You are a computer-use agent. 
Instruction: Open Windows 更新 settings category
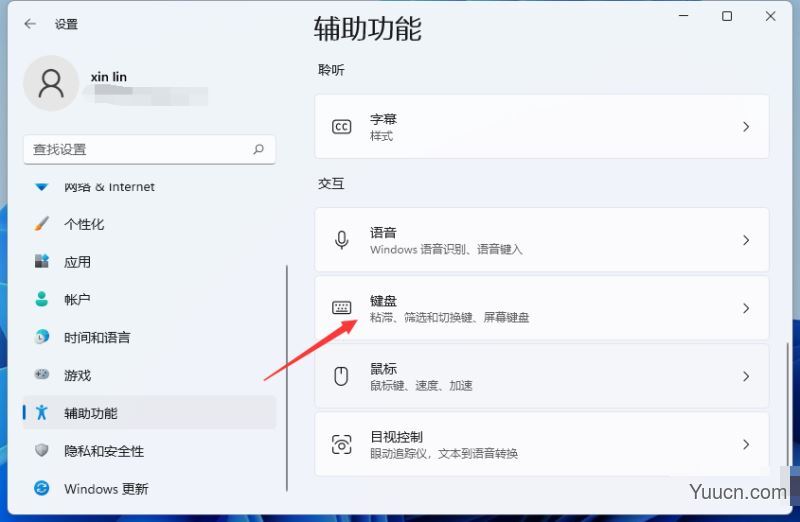(149, 488)
